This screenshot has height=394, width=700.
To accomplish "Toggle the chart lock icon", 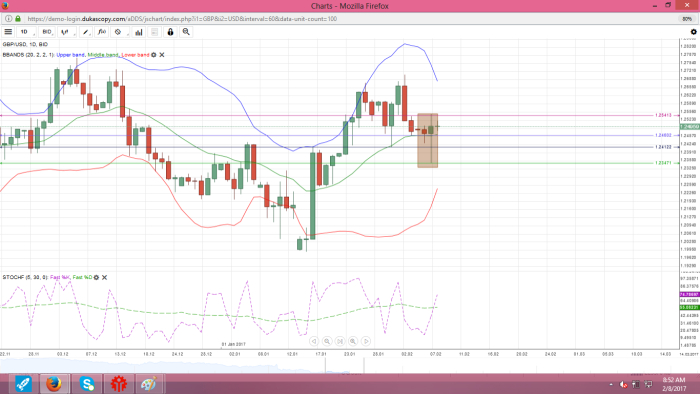I will pyautogui.click(x=170, y=32).
